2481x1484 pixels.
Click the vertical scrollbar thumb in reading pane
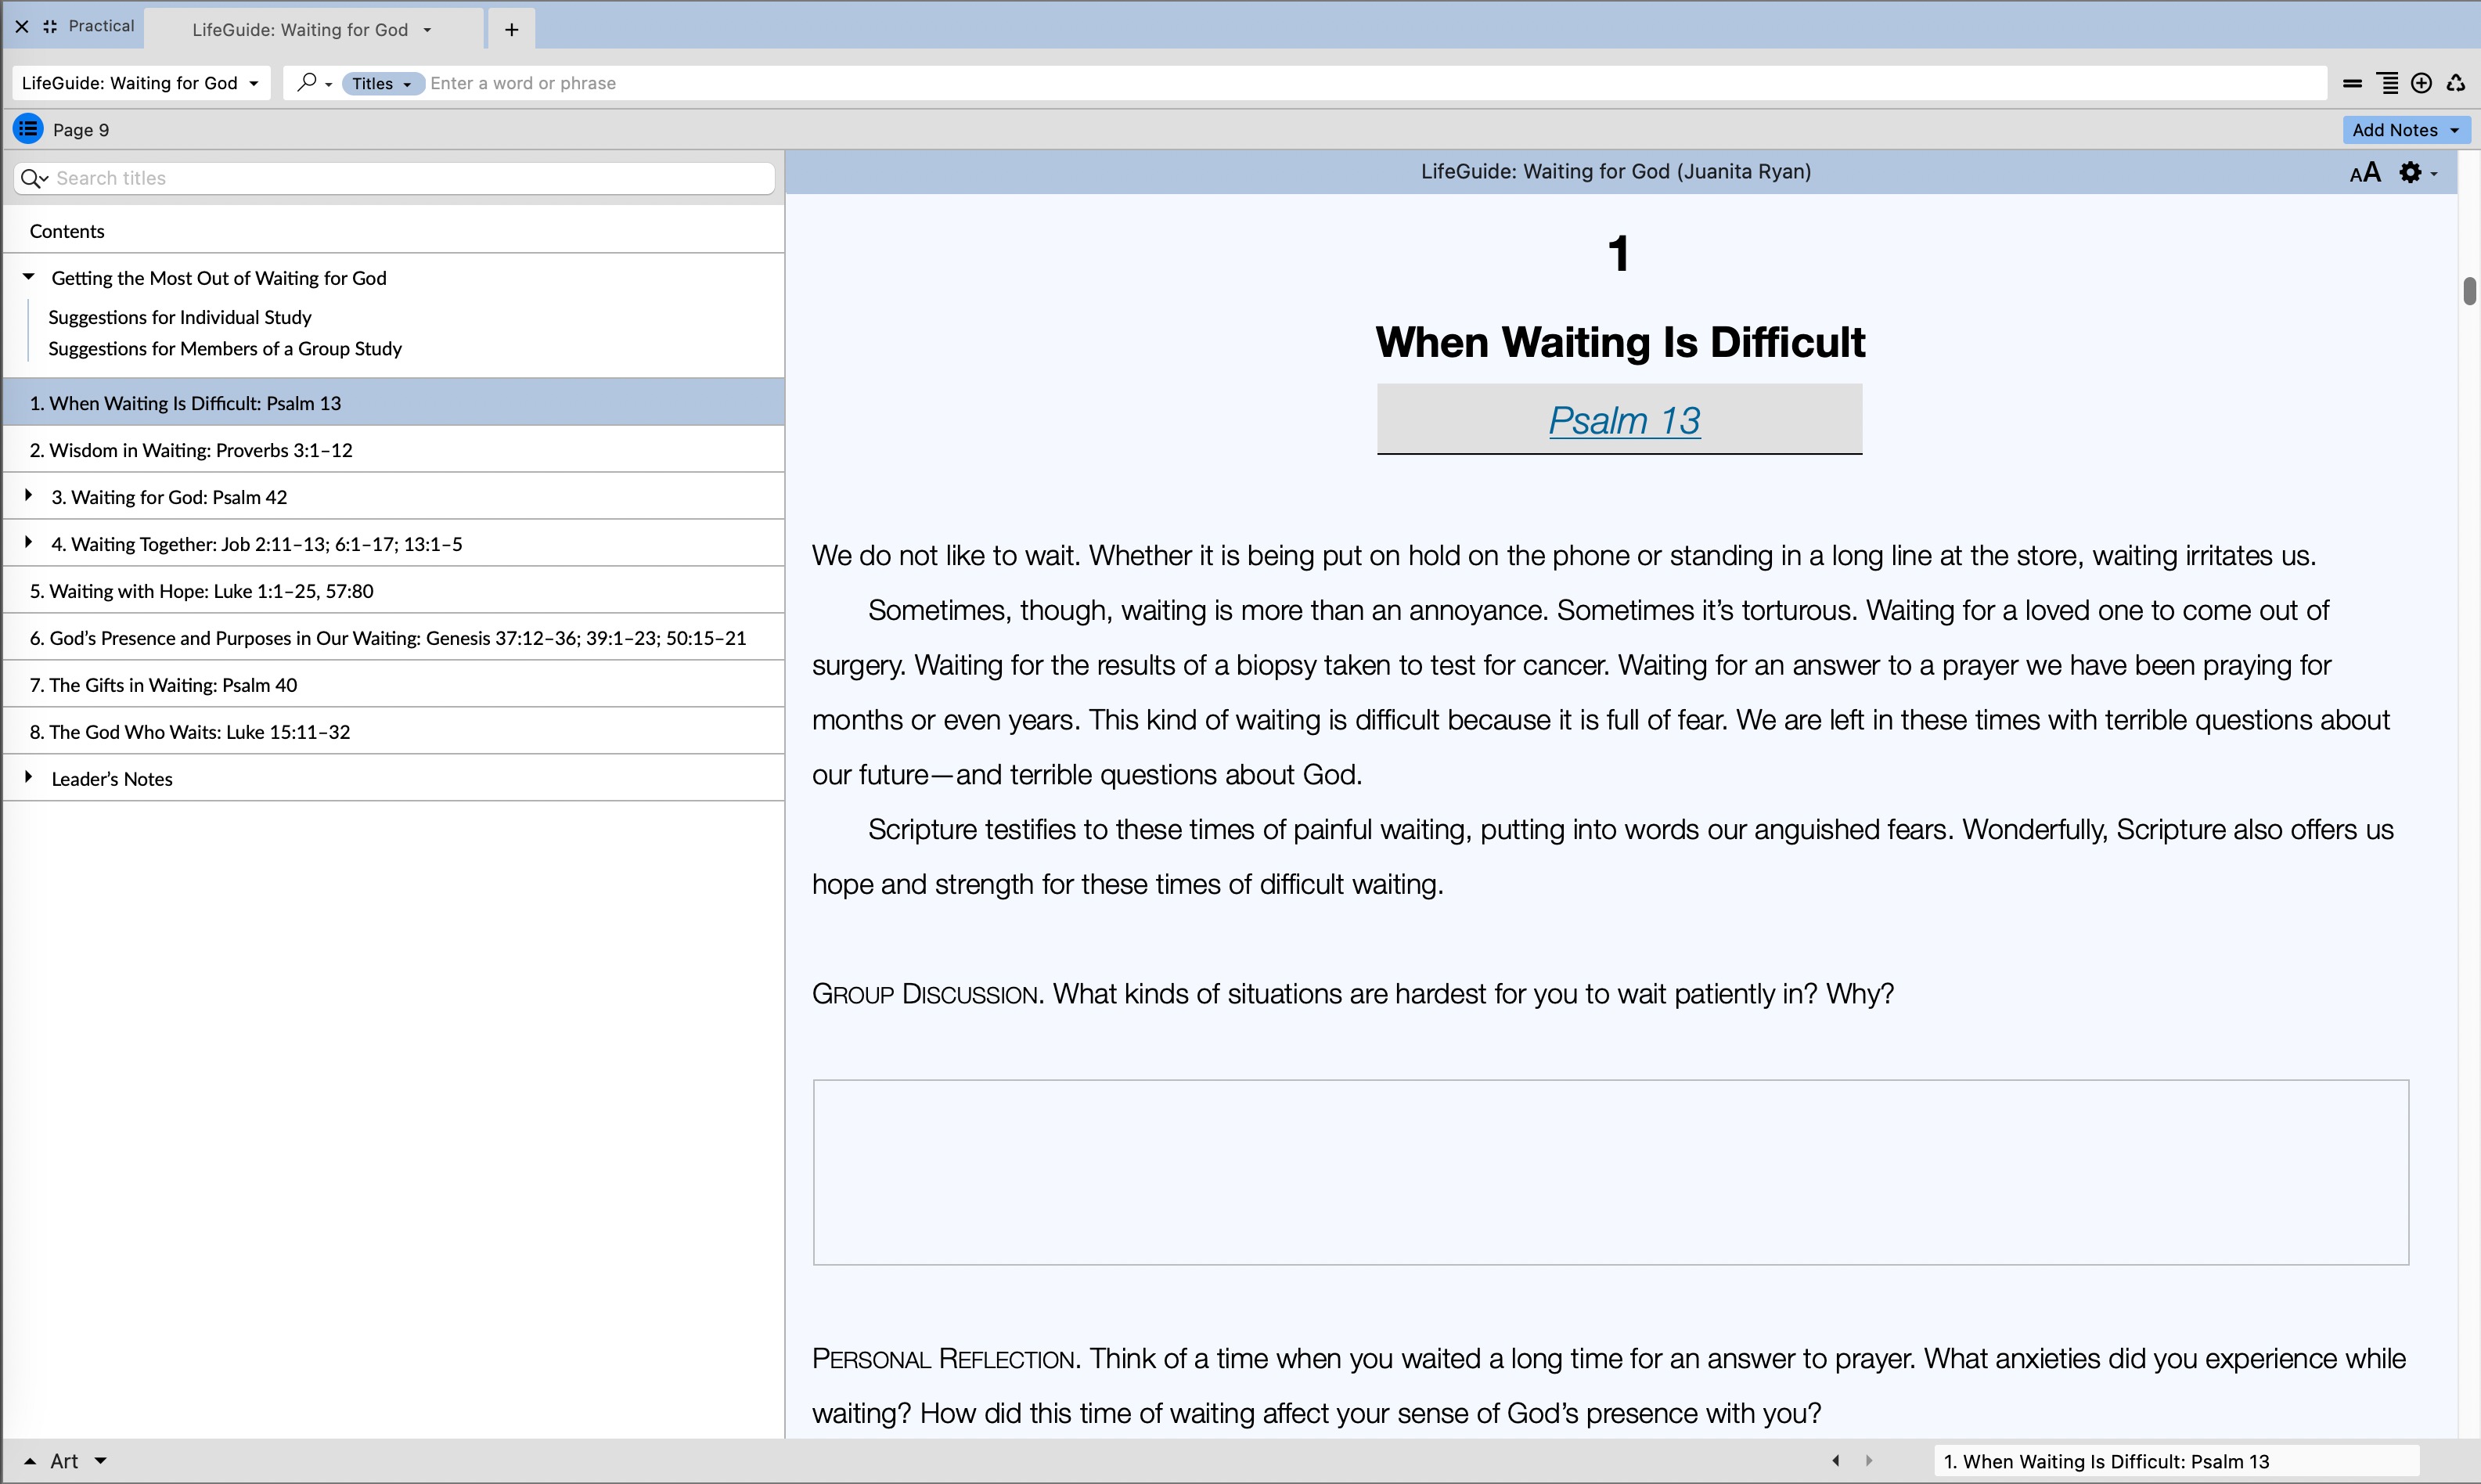(2469, 291)
